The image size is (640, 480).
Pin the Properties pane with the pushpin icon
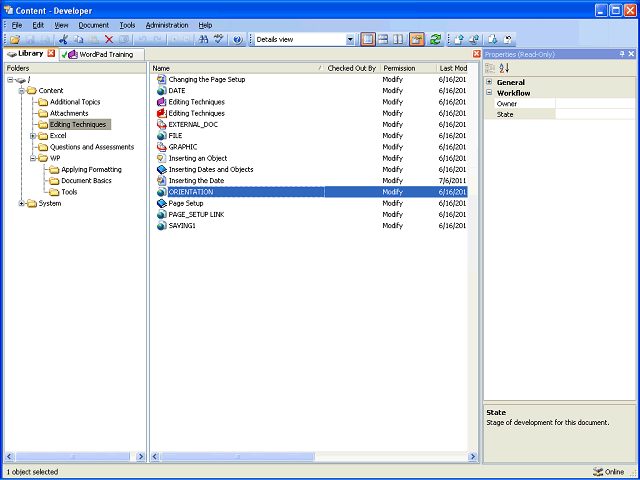(622, 54)
